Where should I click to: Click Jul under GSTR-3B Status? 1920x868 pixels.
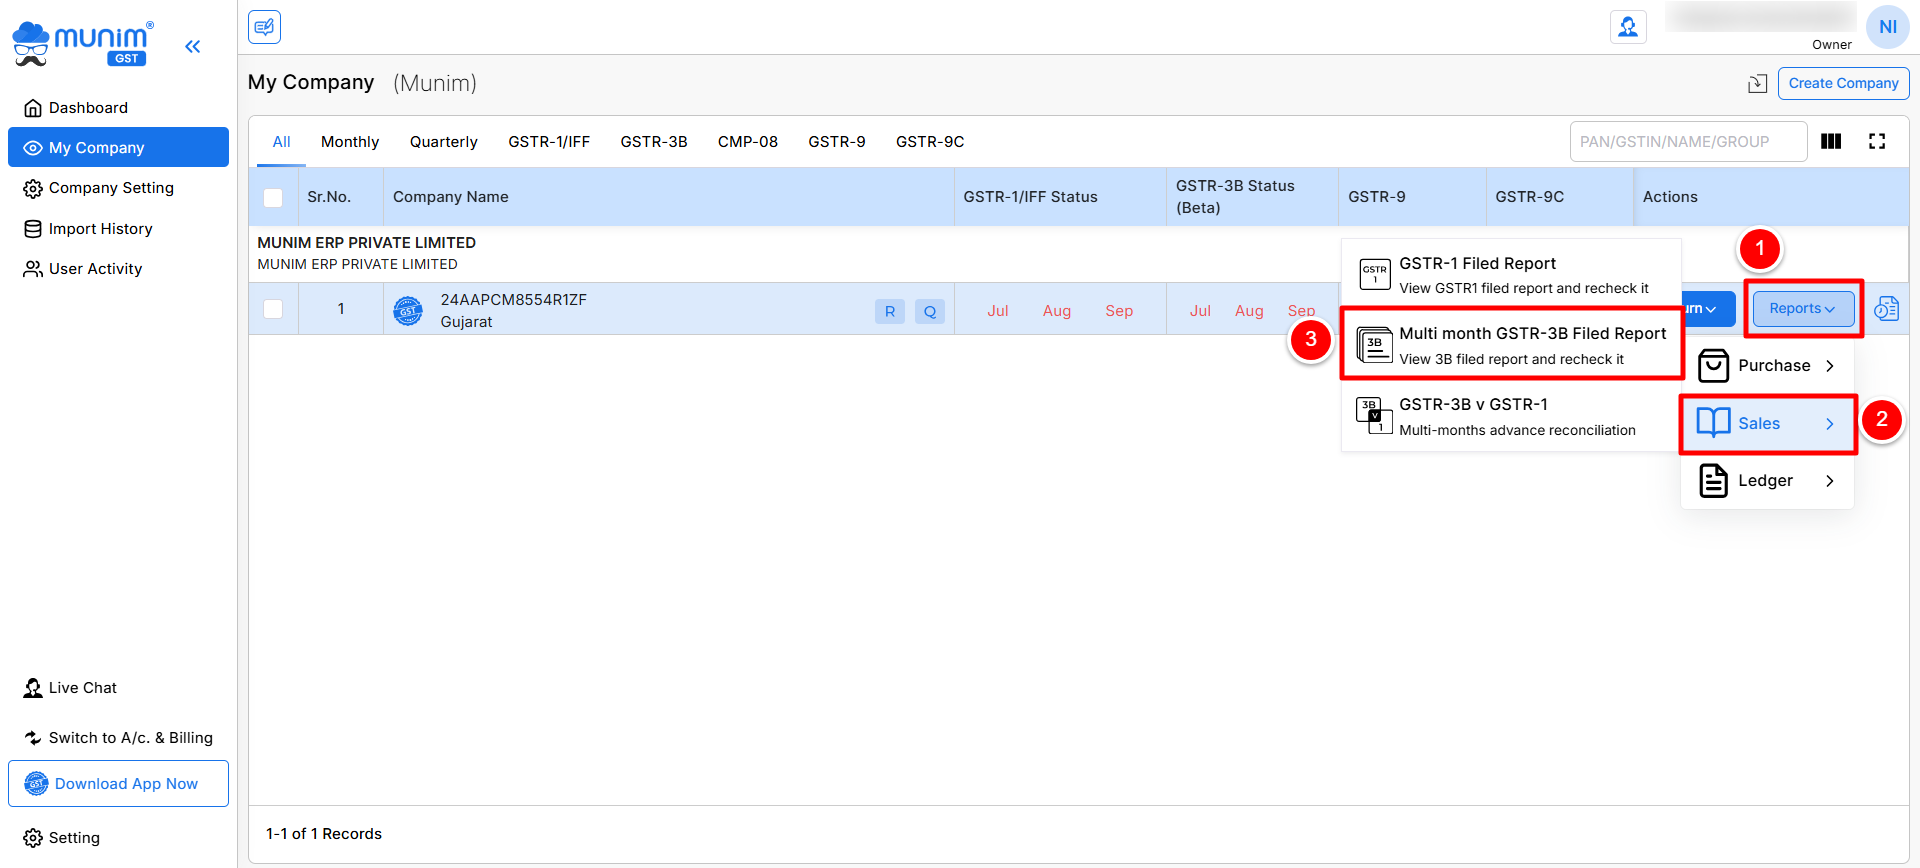[1200, 311]
